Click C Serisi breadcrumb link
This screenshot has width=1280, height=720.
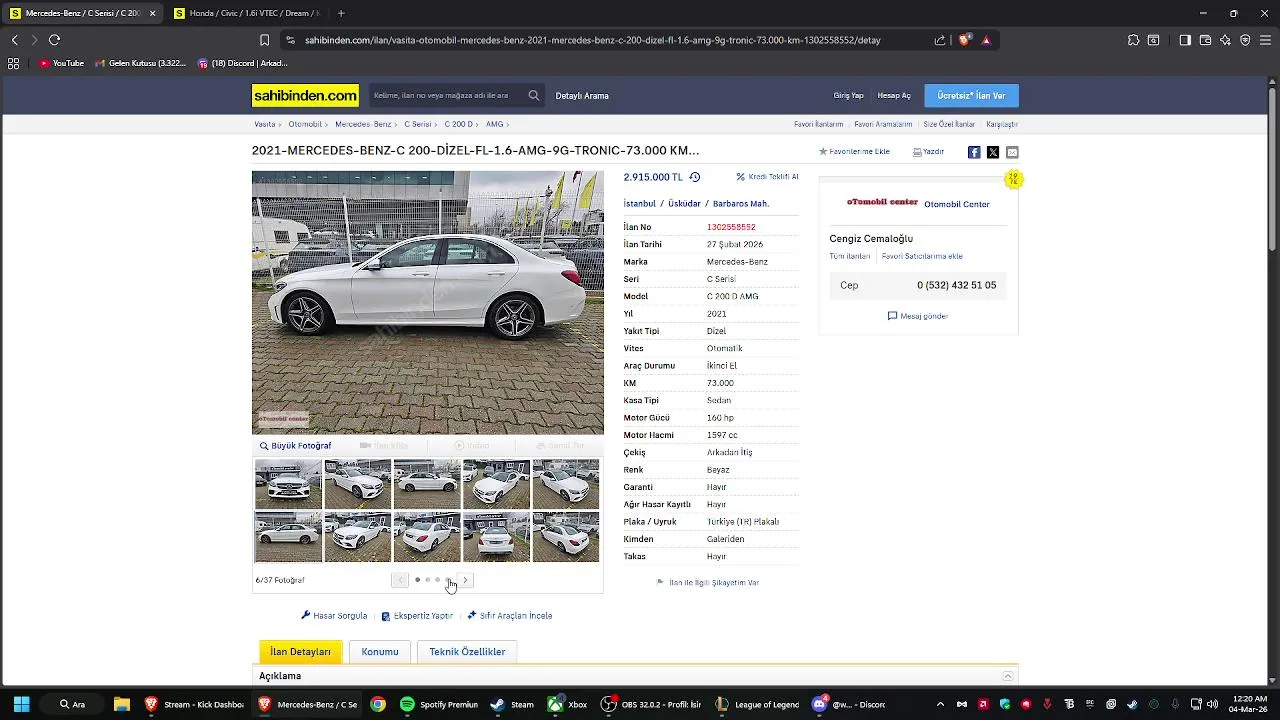point(417,124)
